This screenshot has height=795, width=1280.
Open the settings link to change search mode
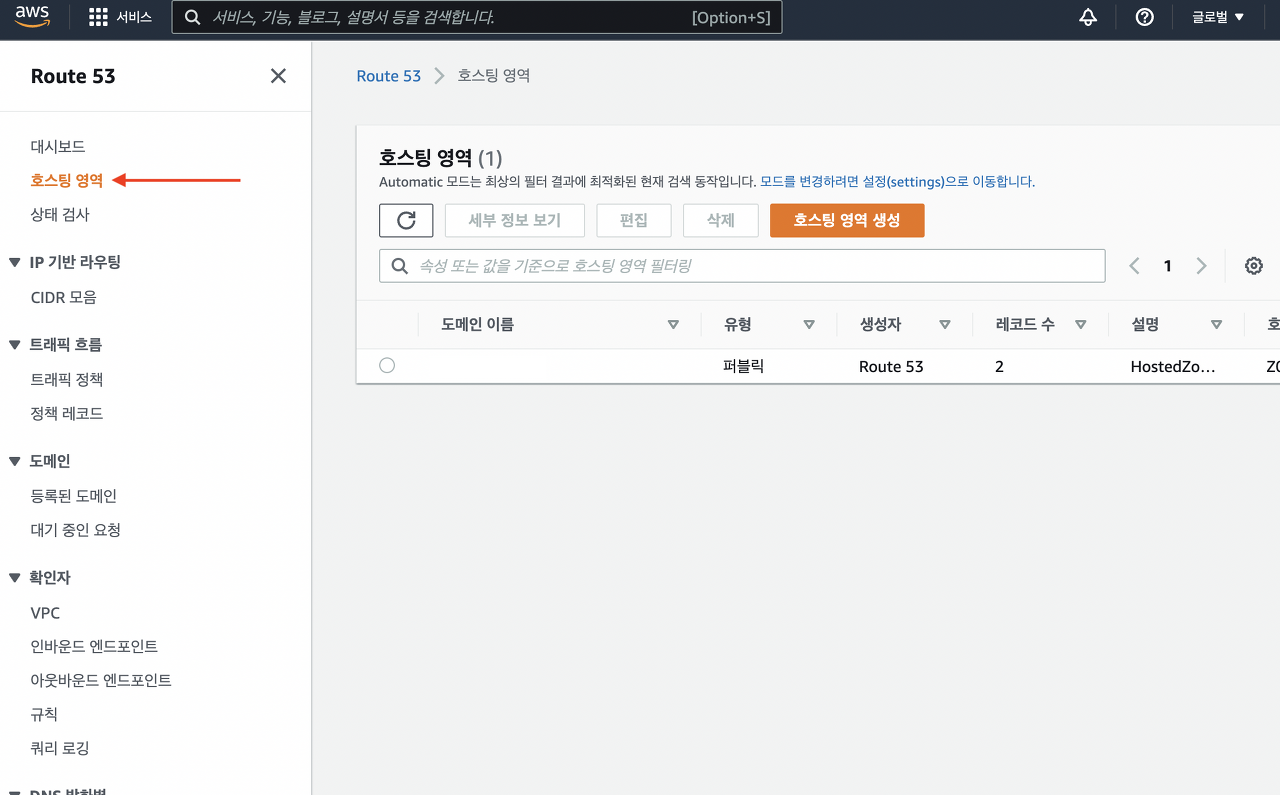(x=897, y=182)
